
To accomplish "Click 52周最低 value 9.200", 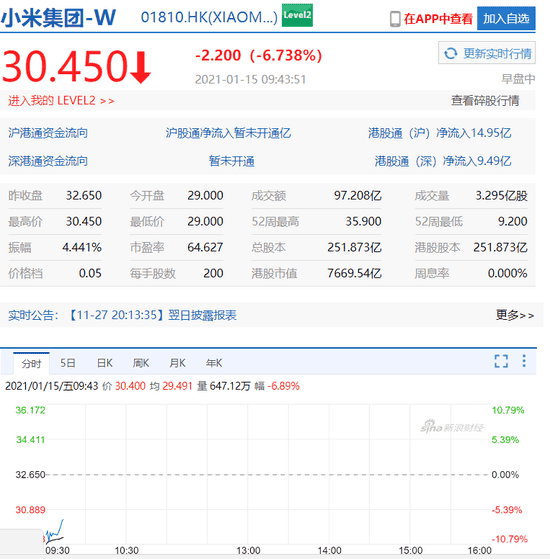I will point(512,221).
